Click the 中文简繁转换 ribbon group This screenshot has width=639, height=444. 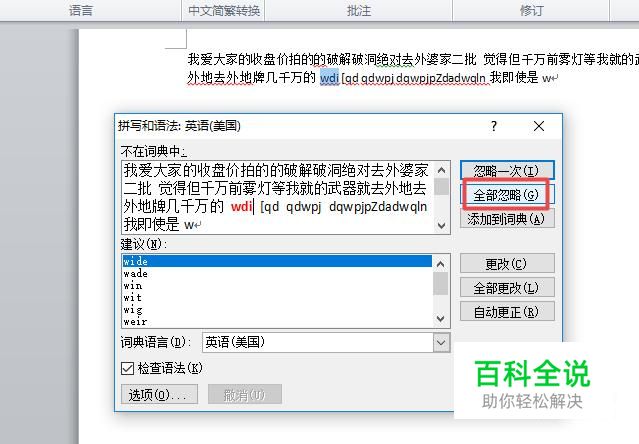224,10
